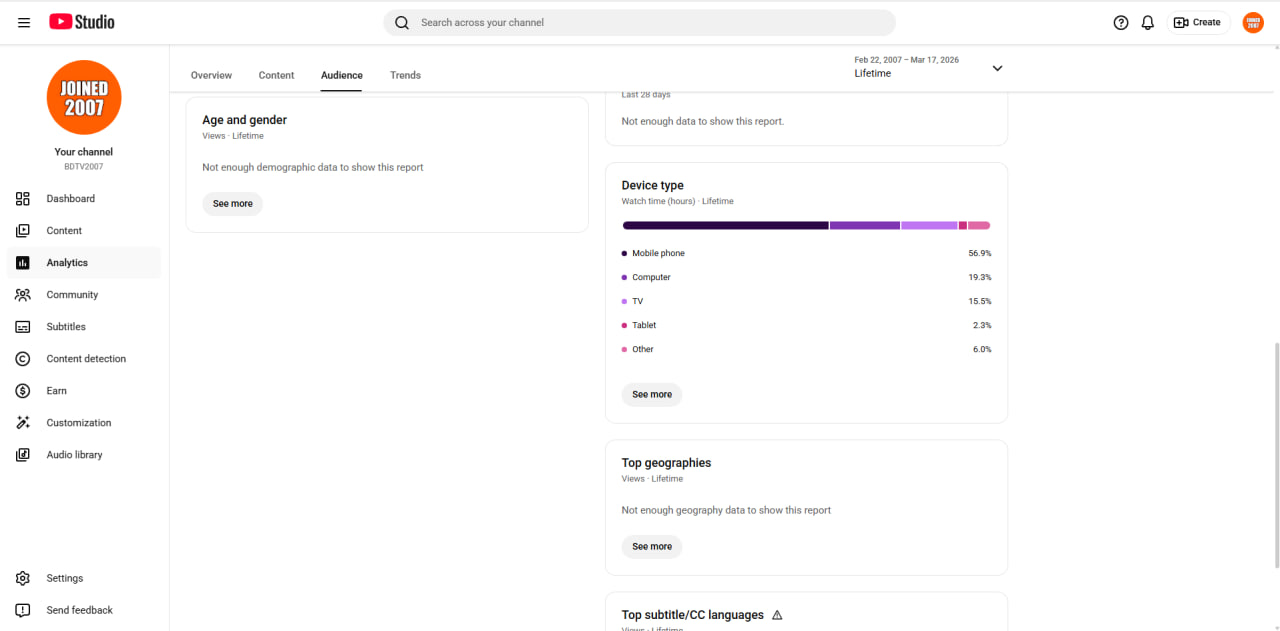This screenshot has width=1280, height=631.
Task: Open Earn in the sidebar
Action: pyautogui.click(x=84, y=391)
